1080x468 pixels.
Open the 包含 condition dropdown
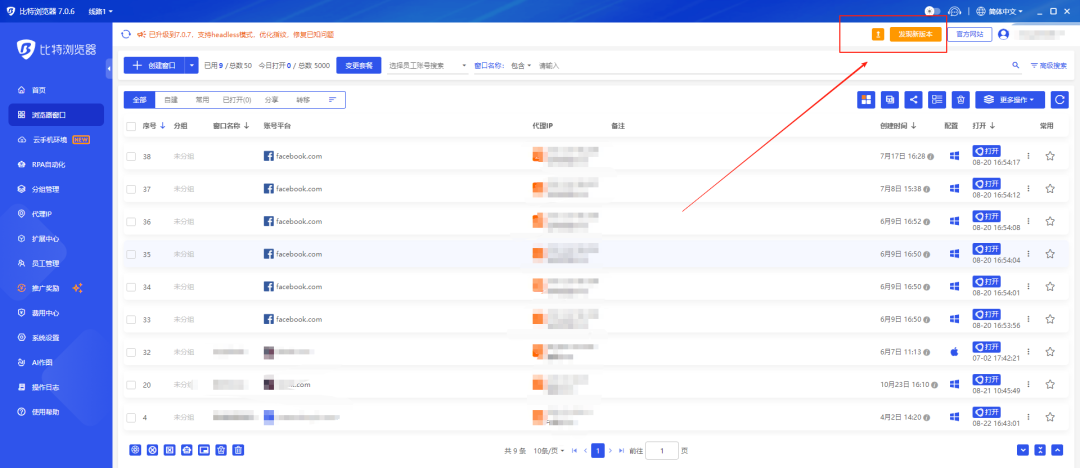pyautogui.click(x=521, y=65)
